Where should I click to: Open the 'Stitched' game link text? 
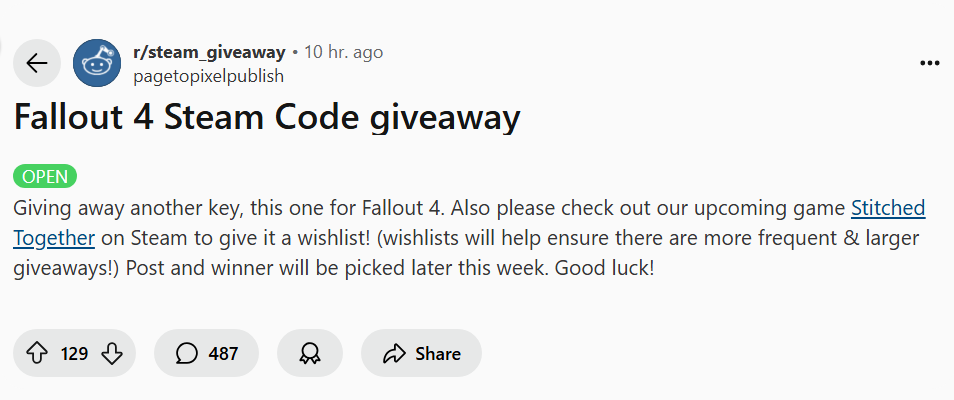(x=887, y=209)
